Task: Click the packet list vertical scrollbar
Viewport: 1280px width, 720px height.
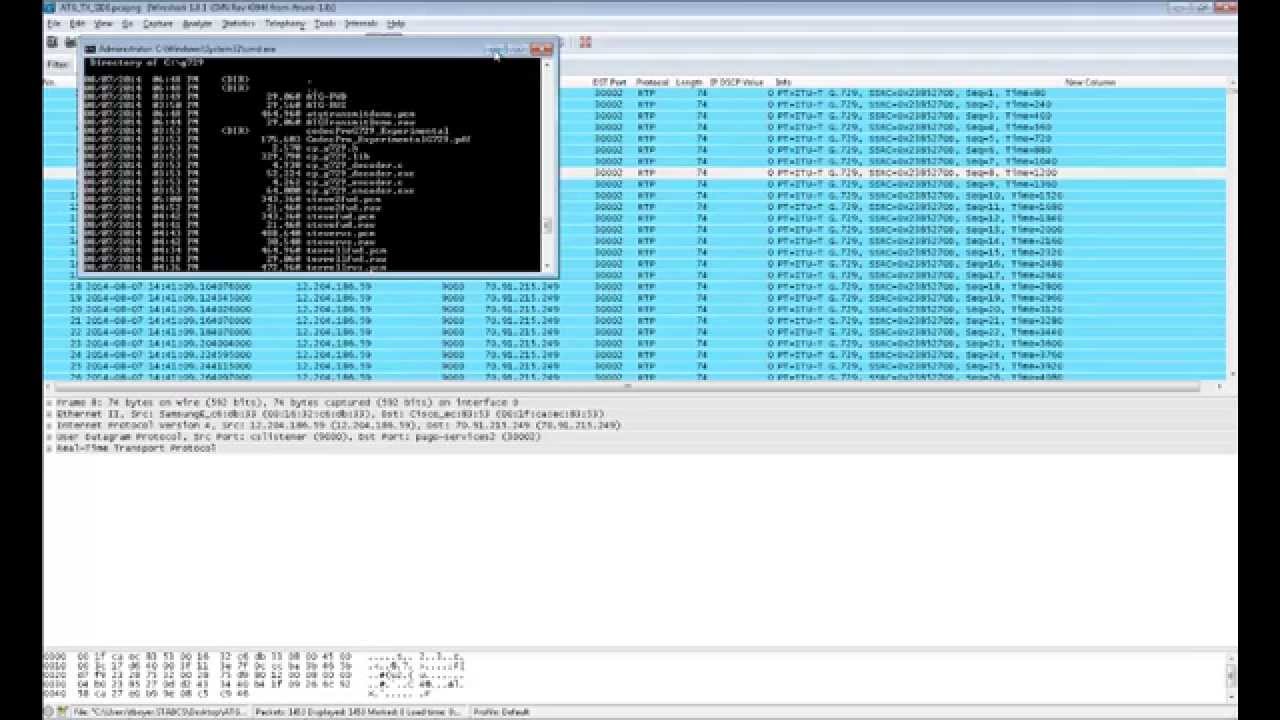Action: 1232,229
